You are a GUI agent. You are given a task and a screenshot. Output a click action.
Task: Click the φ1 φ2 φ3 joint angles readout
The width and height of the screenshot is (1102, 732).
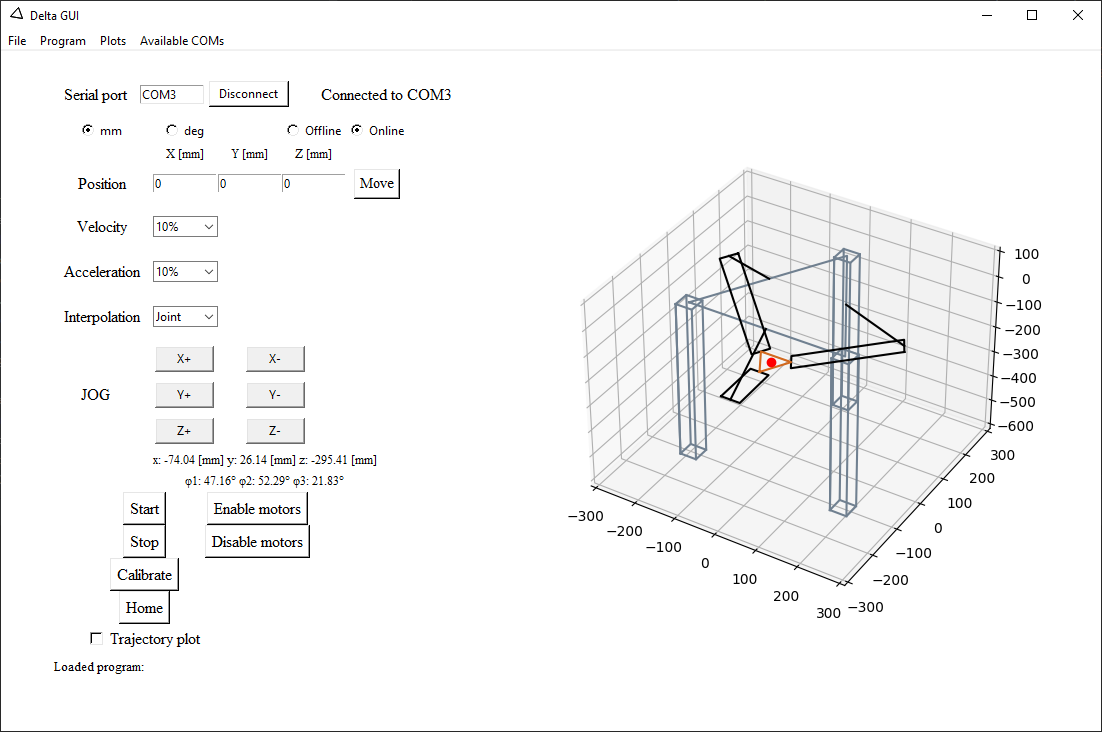[264, 481]
